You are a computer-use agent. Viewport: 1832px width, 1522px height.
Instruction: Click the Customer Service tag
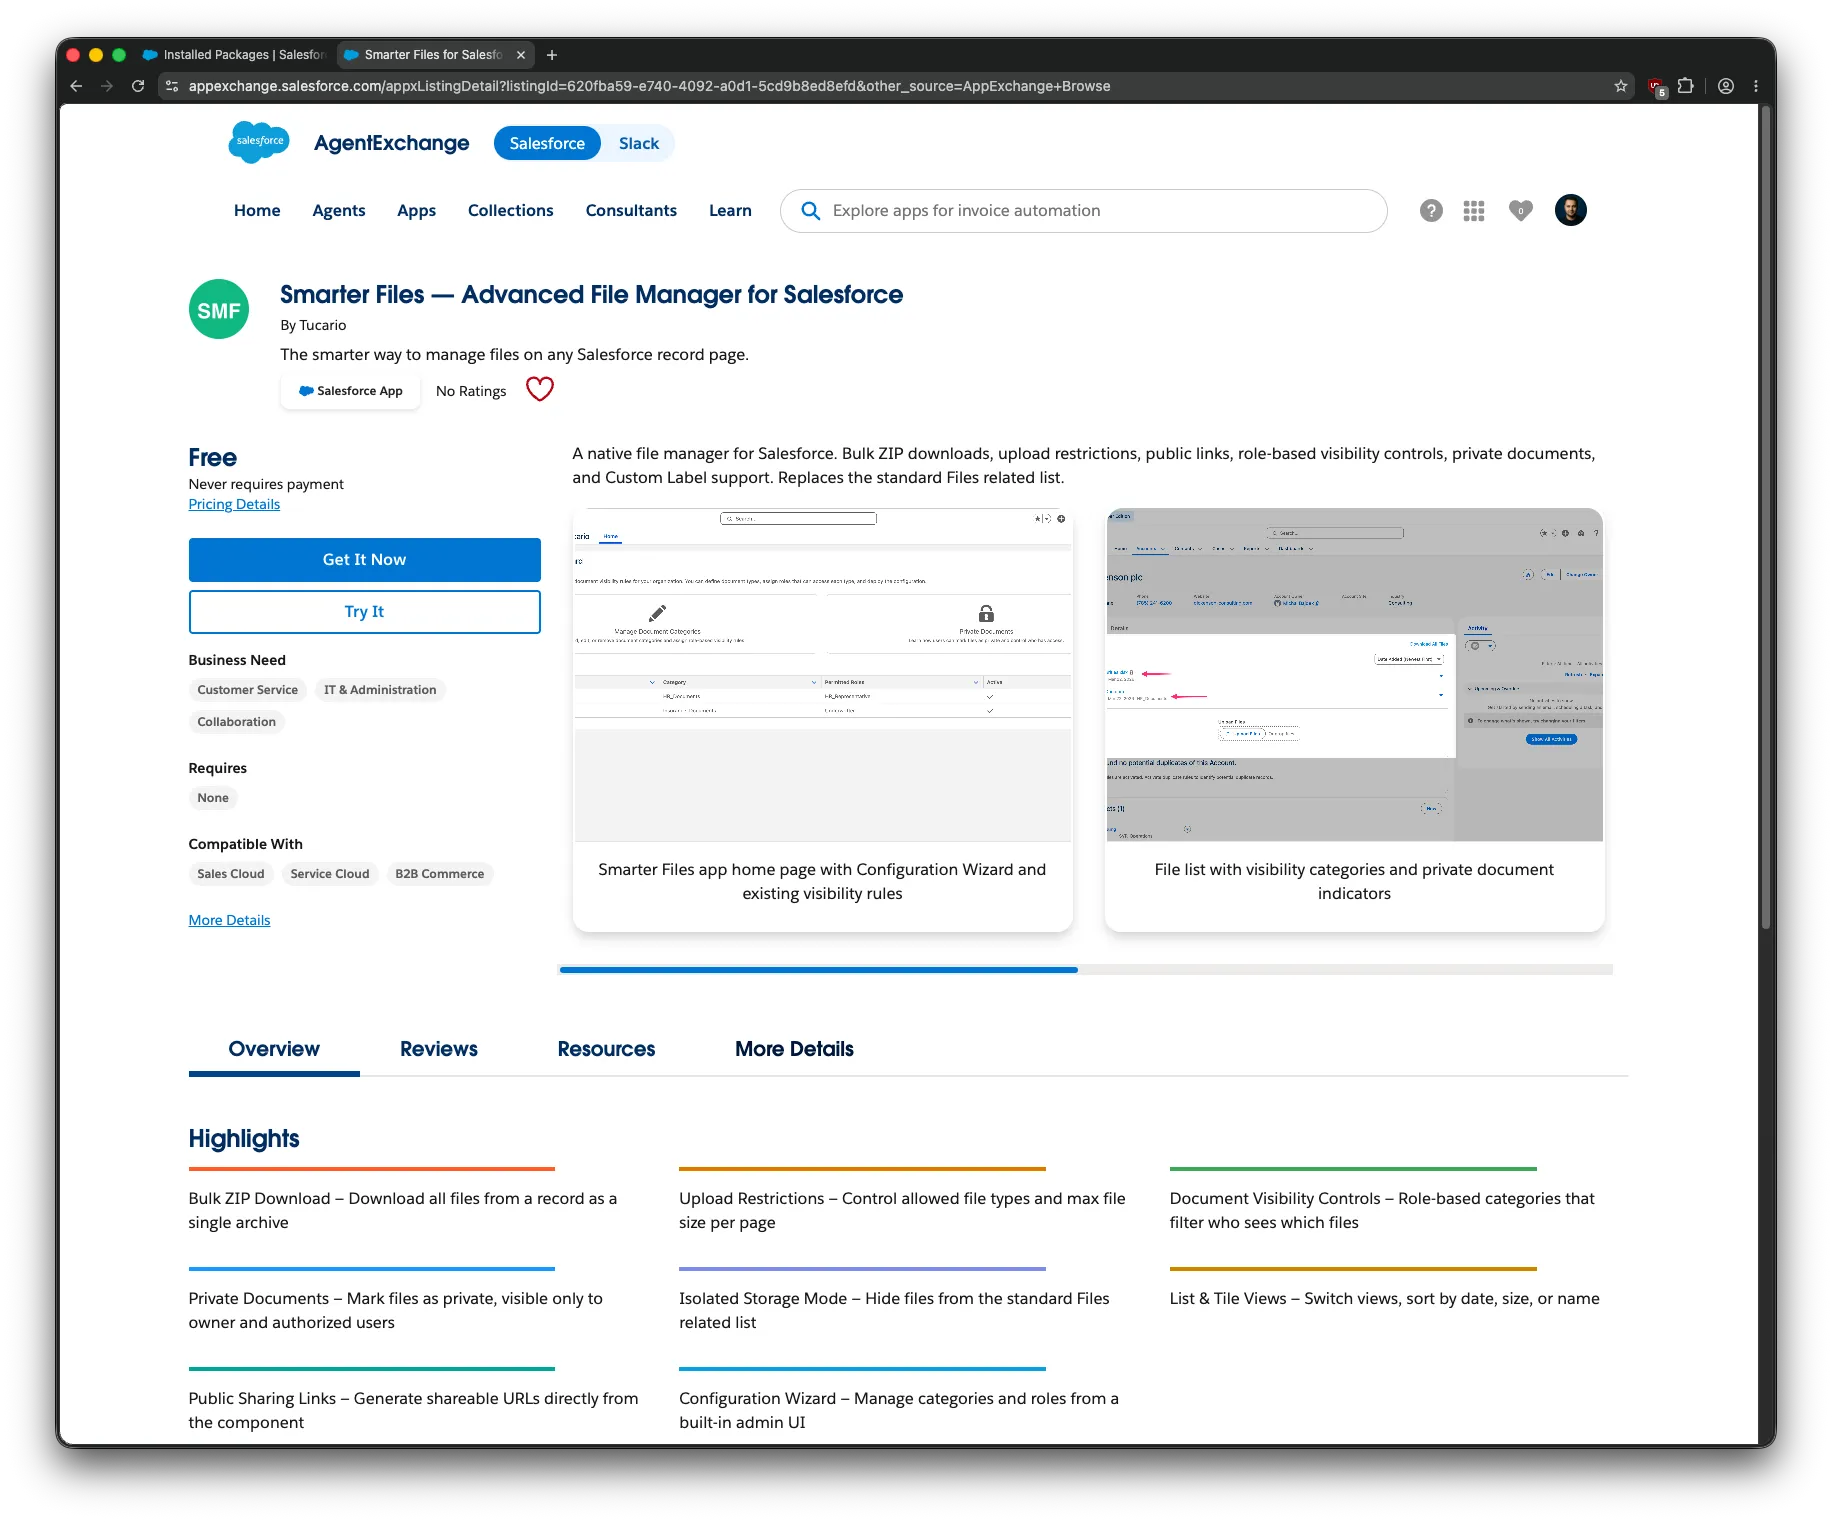point(247,690)
